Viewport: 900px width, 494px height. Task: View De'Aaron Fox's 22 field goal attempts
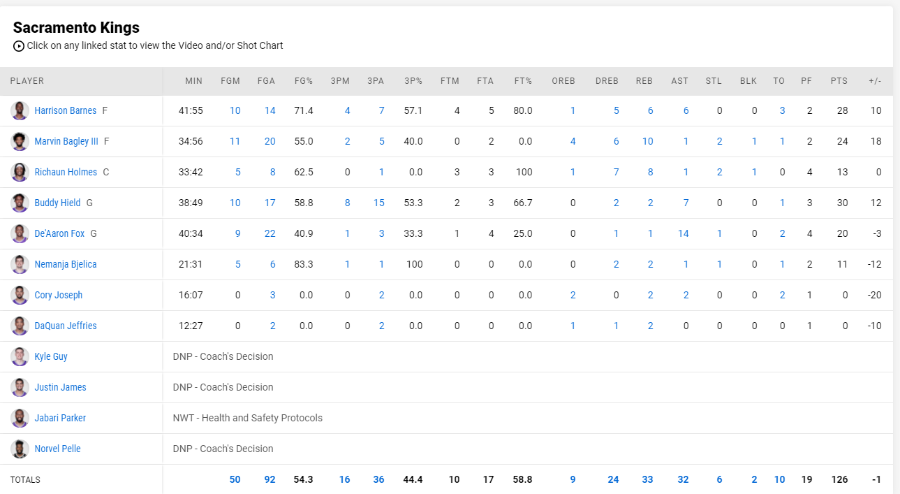click(x=270, y=234)
